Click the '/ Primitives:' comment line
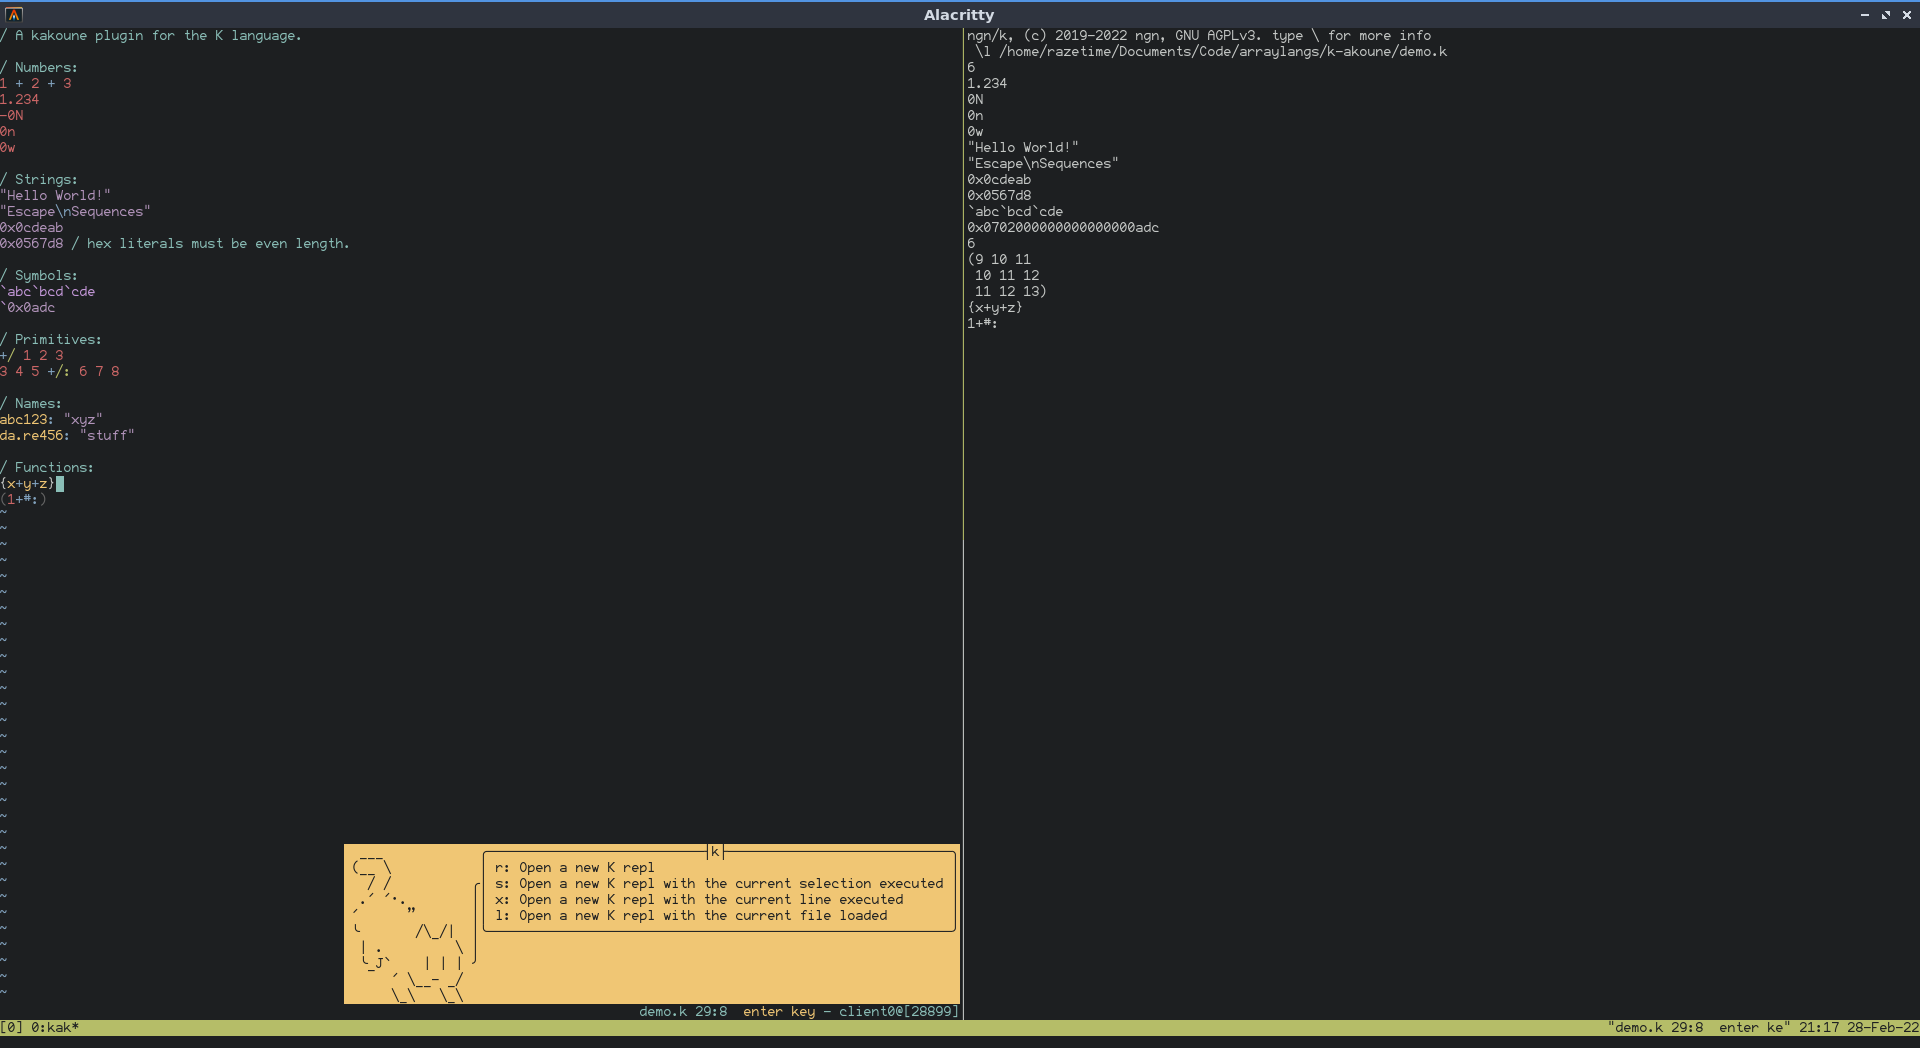This screenshot has height=1048, width=1920. pos(51,340)
